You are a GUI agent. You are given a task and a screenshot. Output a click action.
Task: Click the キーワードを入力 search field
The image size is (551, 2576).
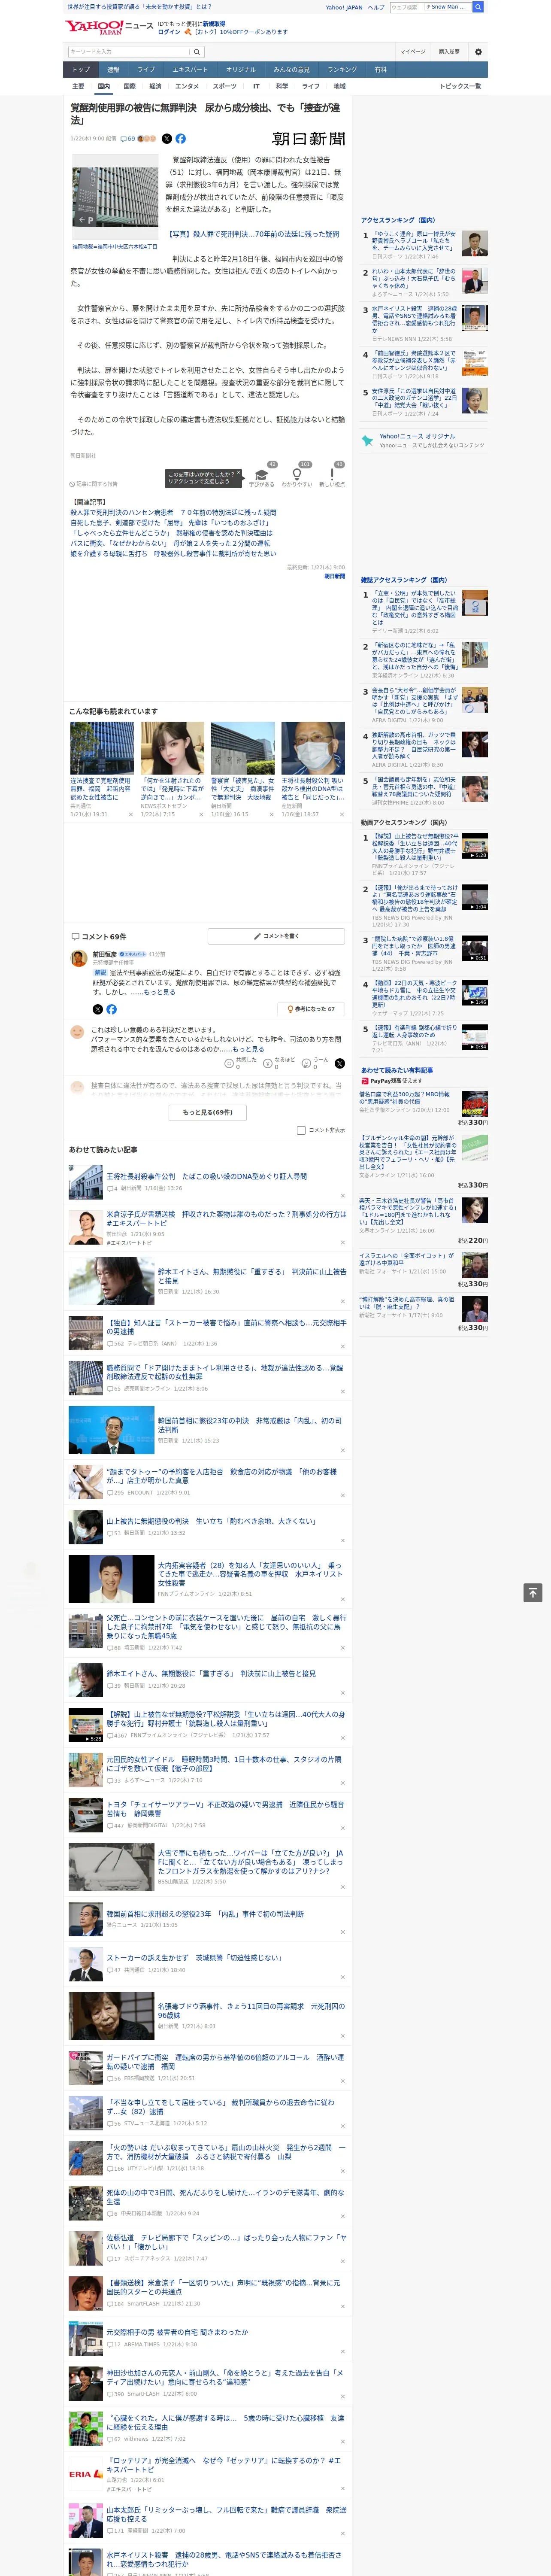[128, 52]
